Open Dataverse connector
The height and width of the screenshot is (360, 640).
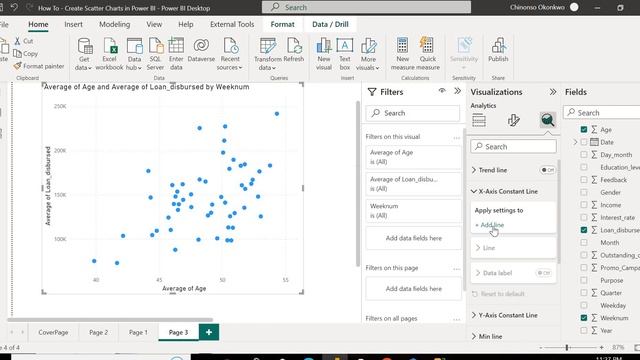[201, 50]
